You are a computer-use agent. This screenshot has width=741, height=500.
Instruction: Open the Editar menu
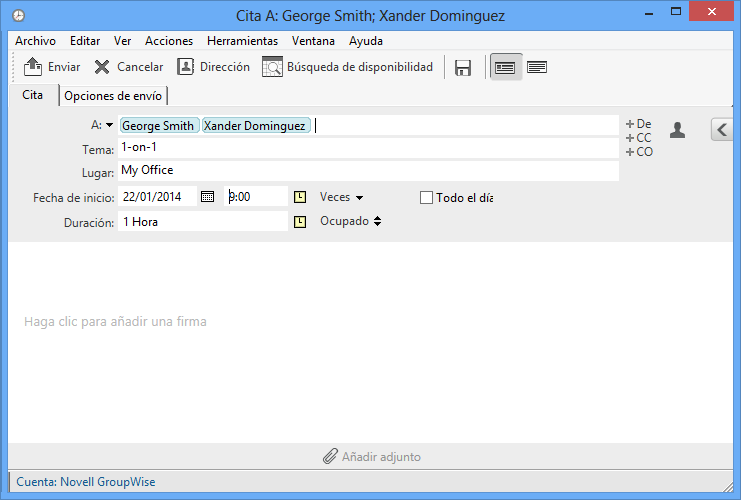click(85, 41)
